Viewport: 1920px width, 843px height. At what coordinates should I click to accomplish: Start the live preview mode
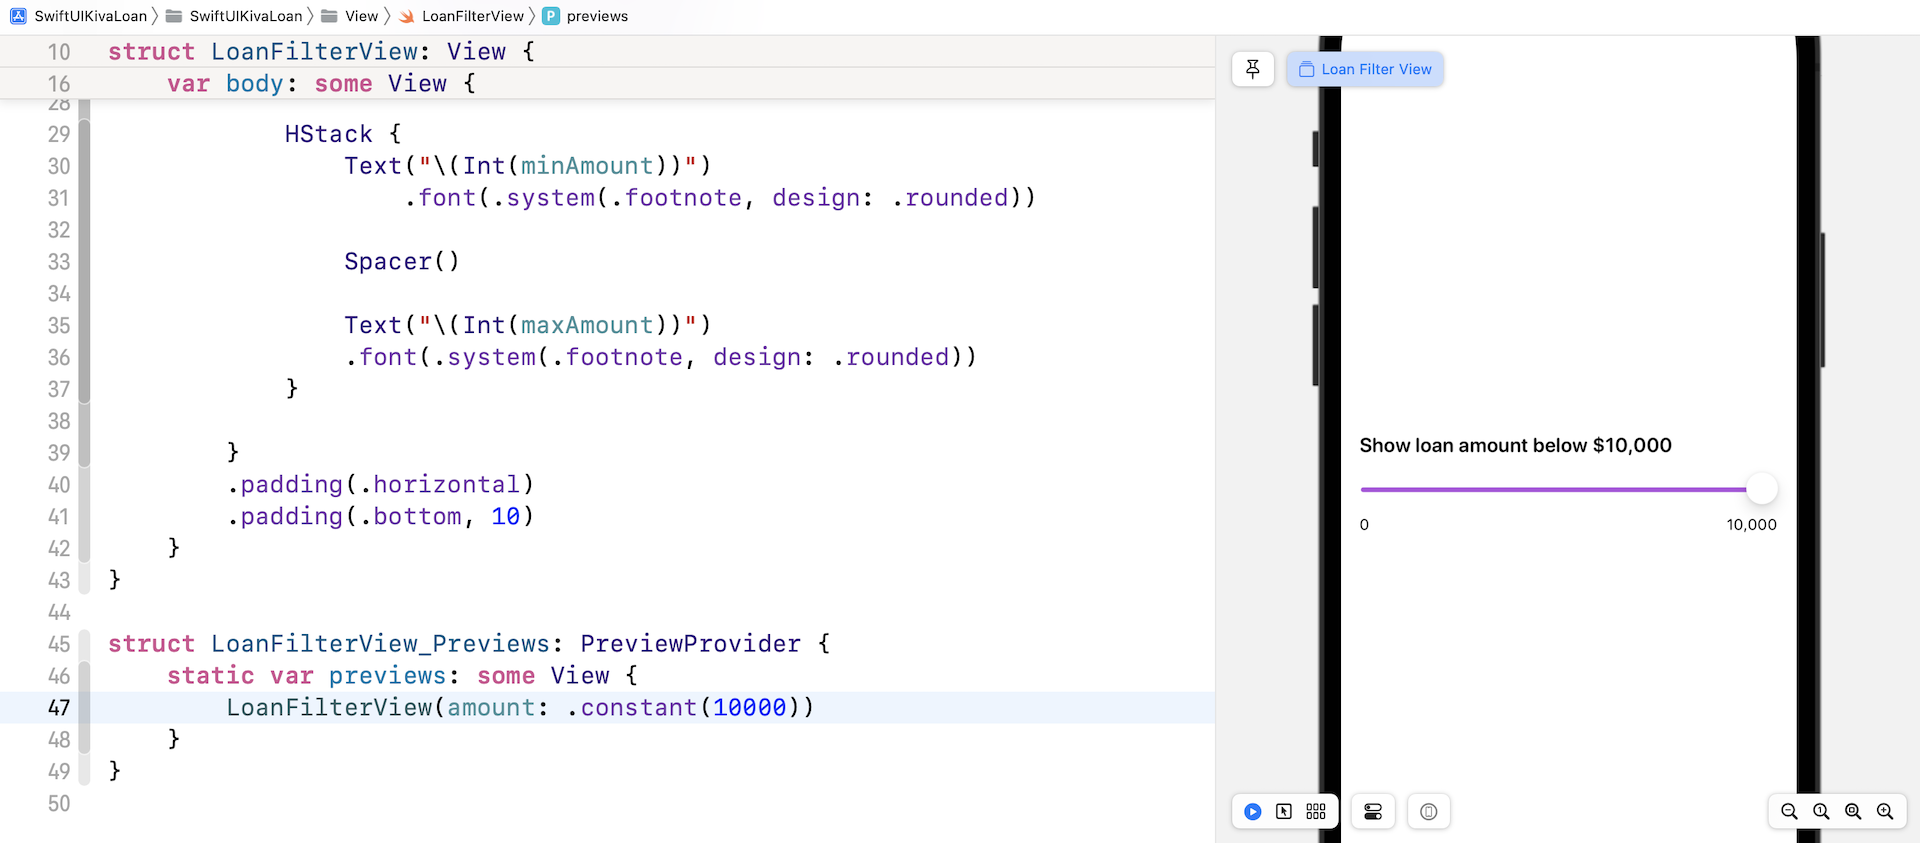click(x=1252, y=812)
